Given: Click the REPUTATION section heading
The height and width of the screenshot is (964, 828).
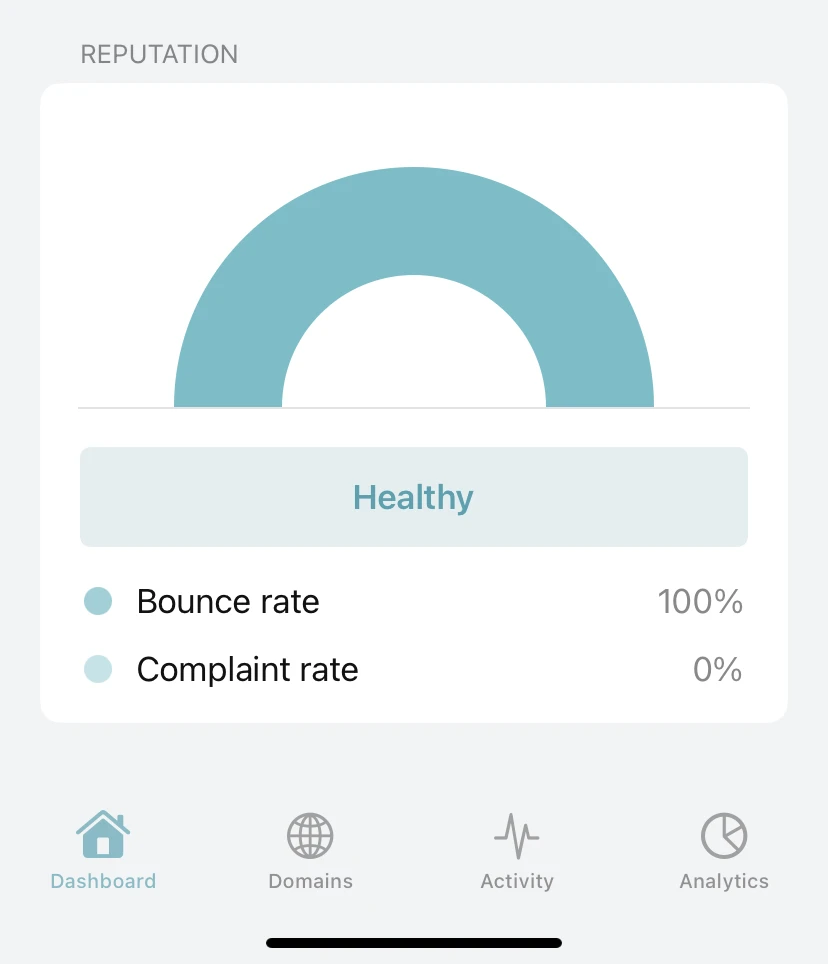Looking at the screenshot, I should pyautogui.click(x=159, y=54).
